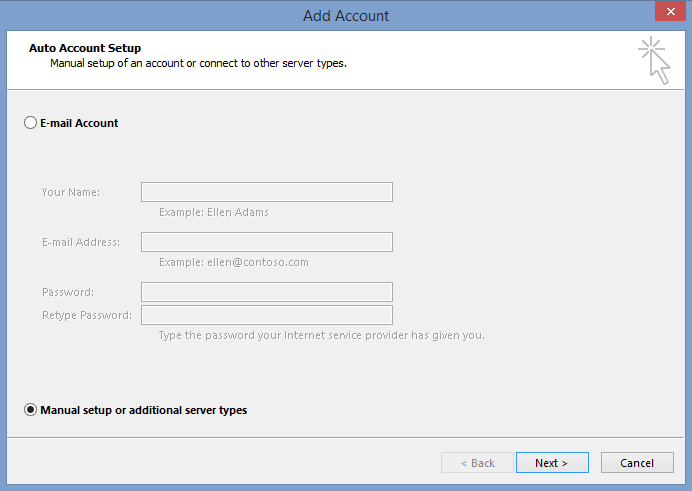Cancel the Add Account wizard
Viewport: 692px width, 491px height.
pyautogui.click(x=636, y=463)
